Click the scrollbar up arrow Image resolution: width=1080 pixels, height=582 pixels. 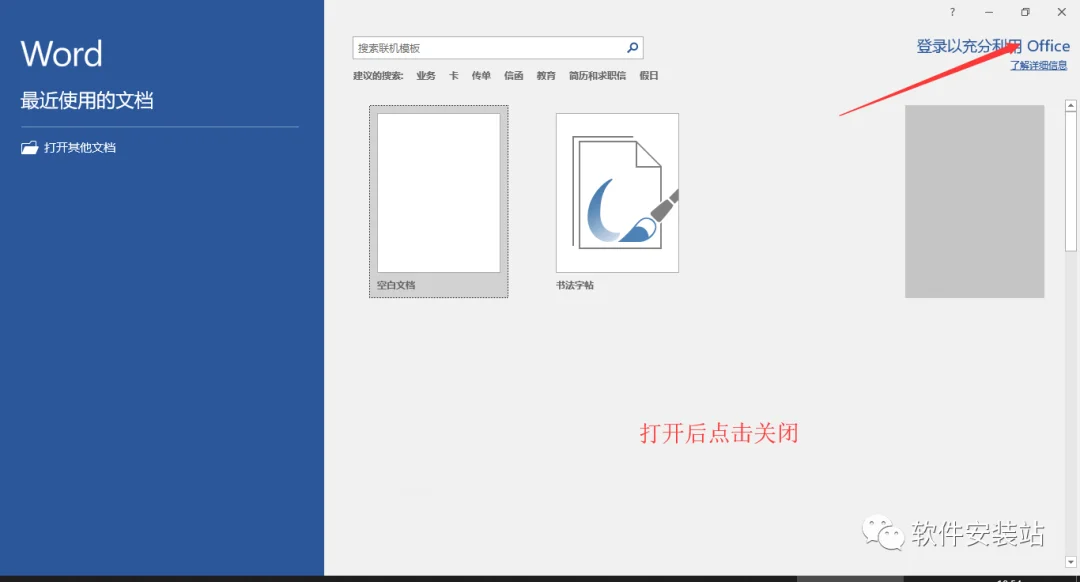click(x=1071, y=105)
